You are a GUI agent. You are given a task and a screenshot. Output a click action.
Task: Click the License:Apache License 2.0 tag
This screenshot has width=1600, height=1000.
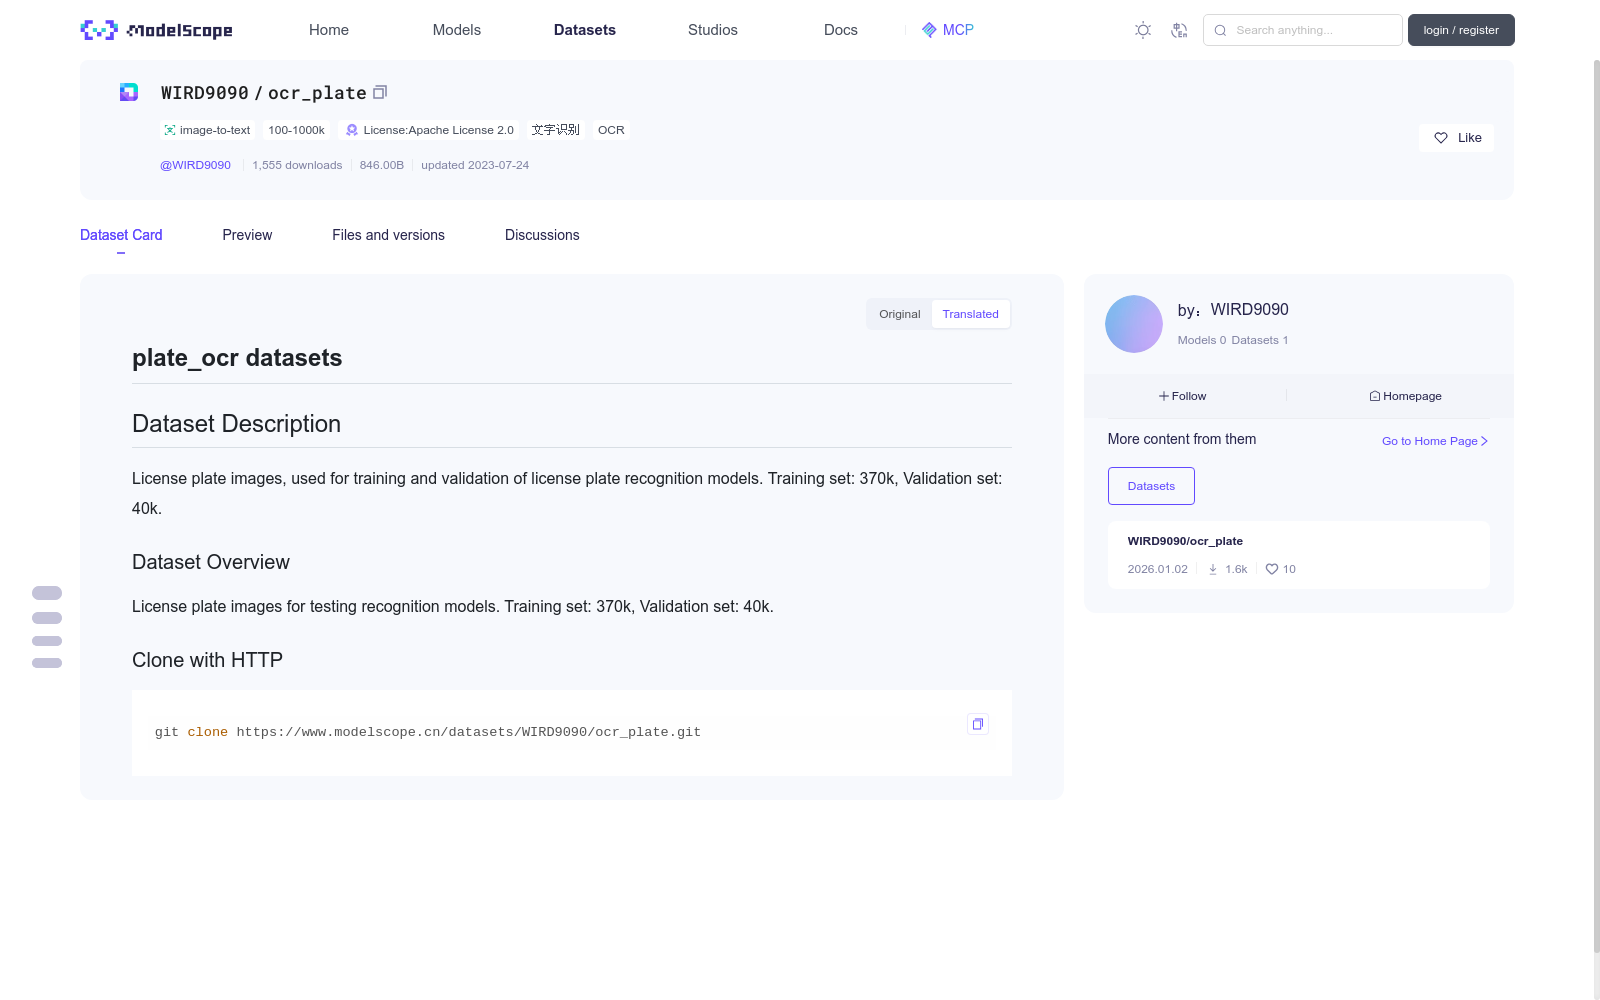[x=430, y=130]
